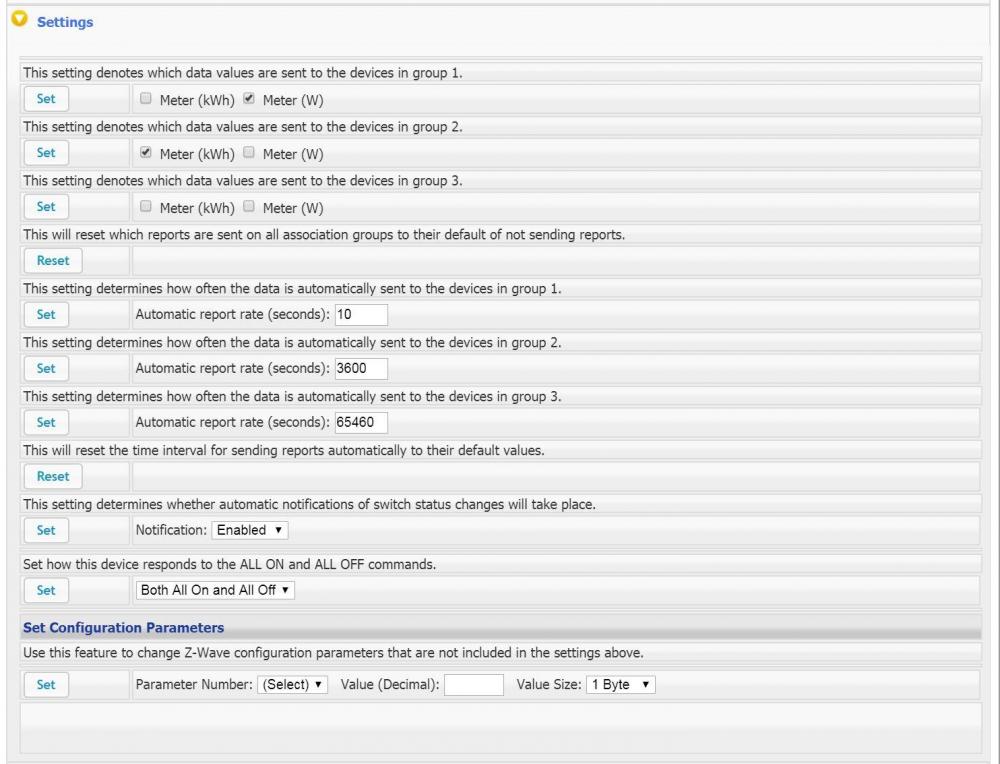
Task: Click the group 1 report rate field
Action: pos(361,314)
